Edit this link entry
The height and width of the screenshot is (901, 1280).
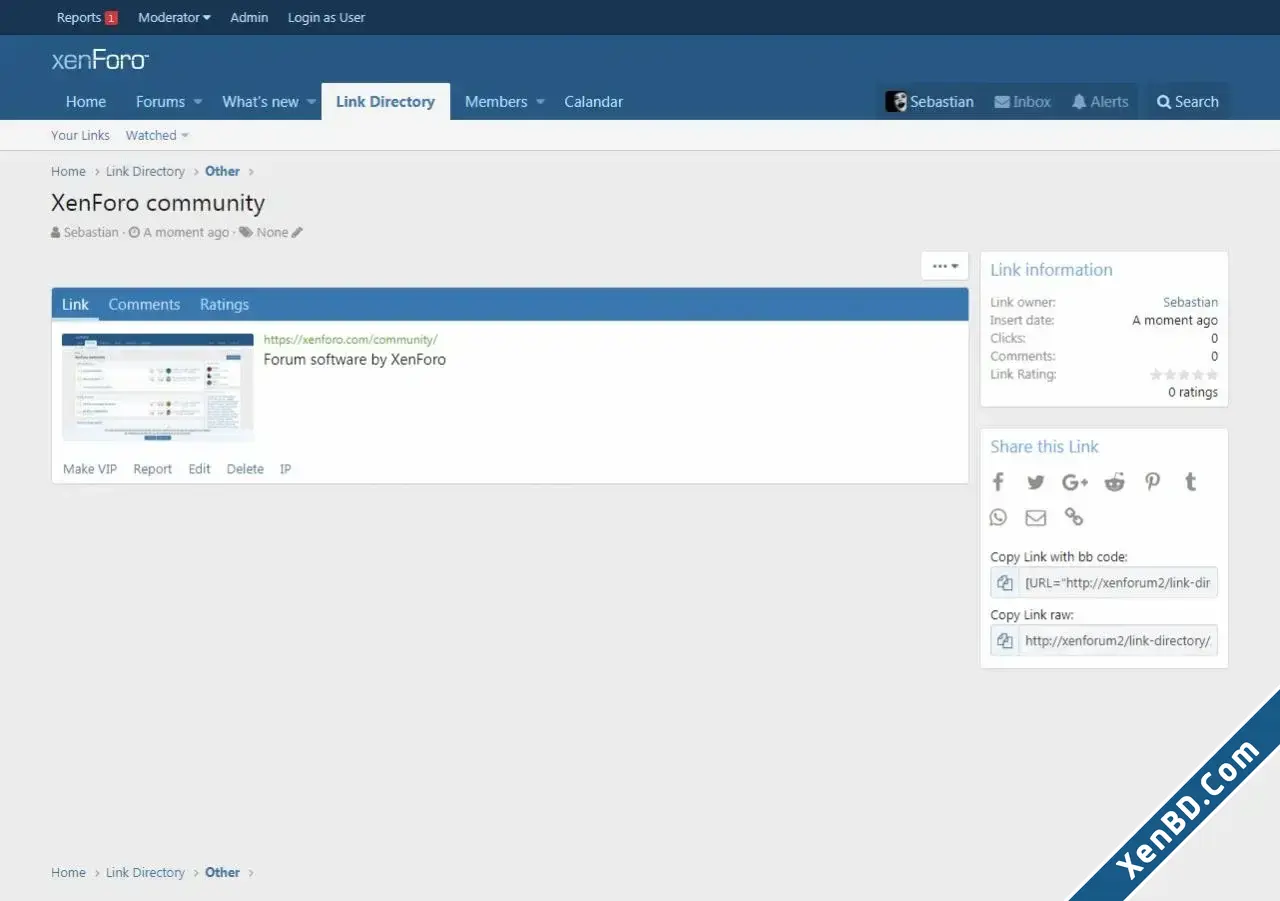tap(200, 469)
